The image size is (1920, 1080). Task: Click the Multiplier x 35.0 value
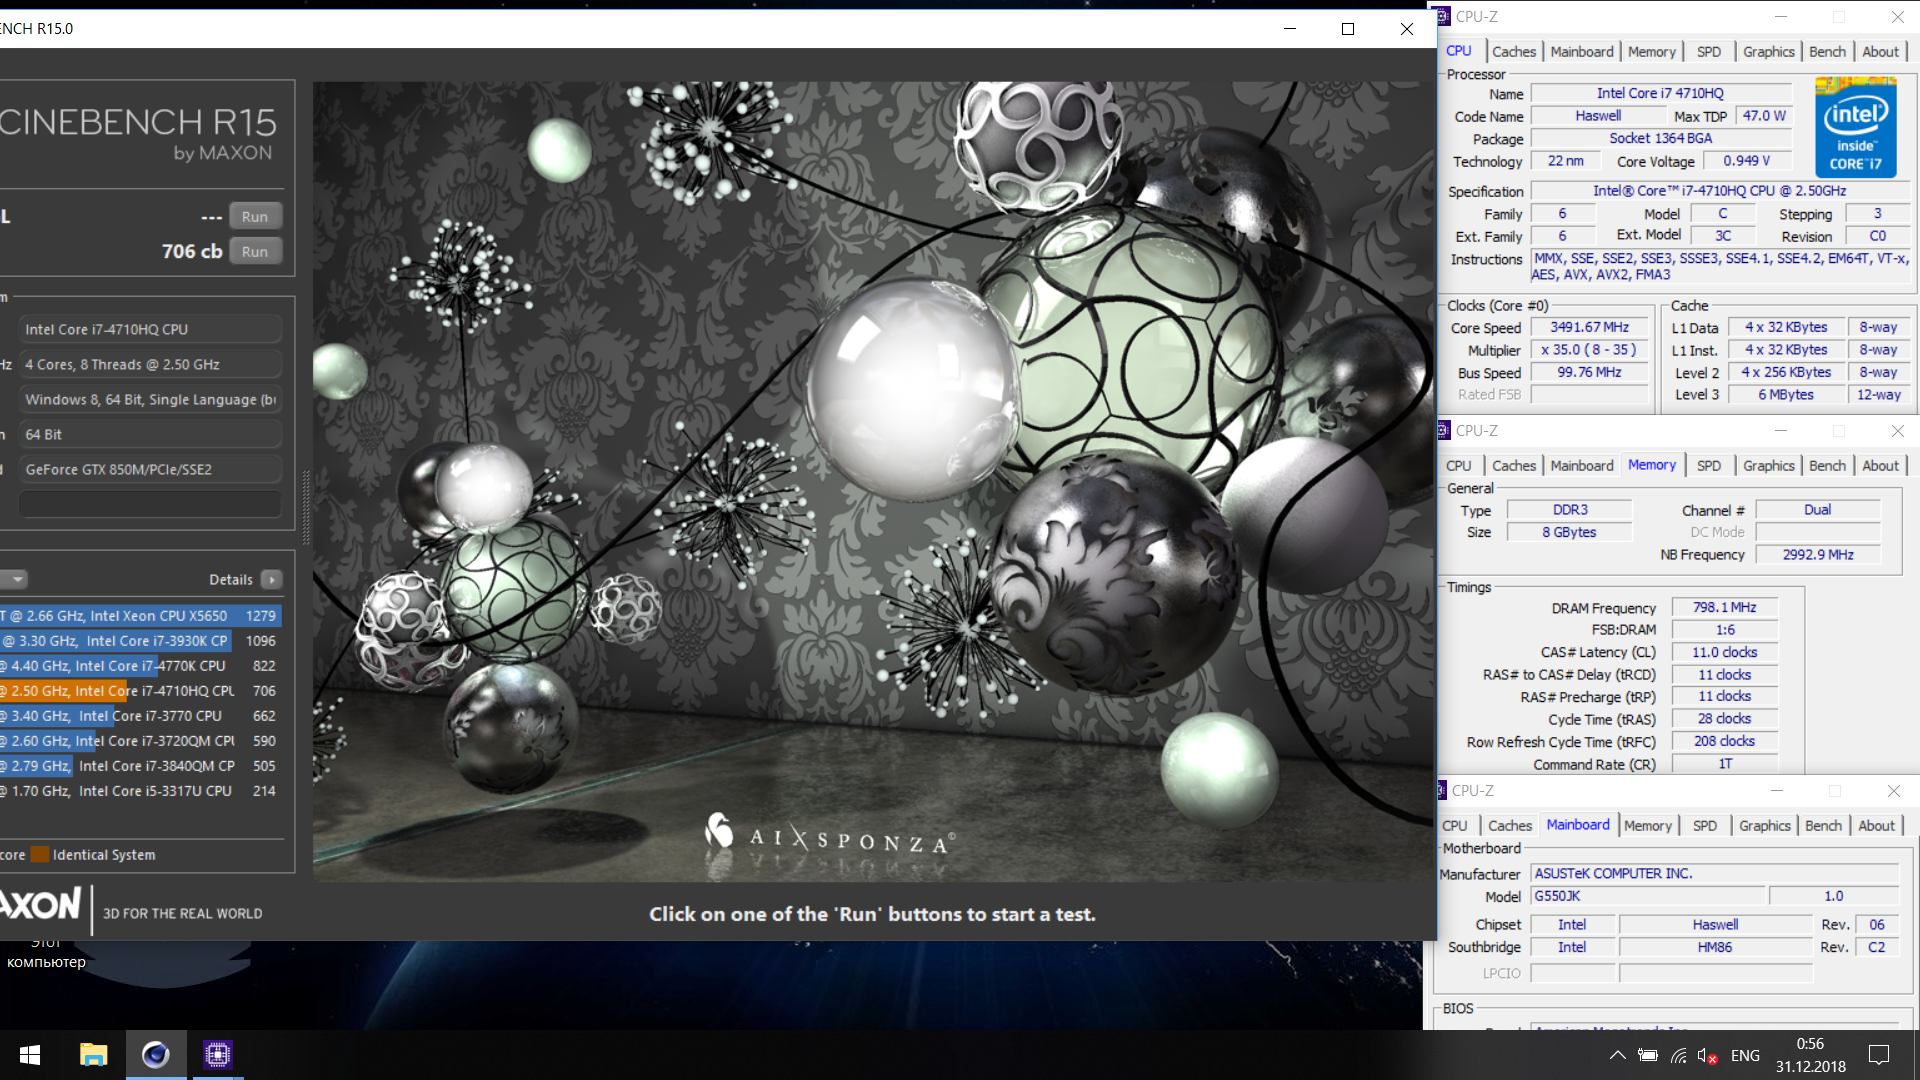coord(1589,351)
